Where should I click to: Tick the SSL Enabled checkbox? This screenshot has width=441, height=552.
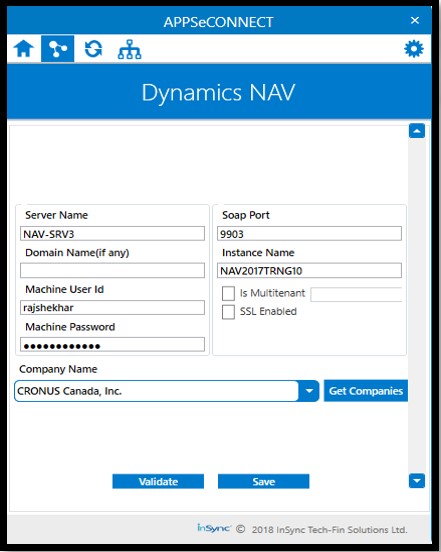click(x=228, y=312)
